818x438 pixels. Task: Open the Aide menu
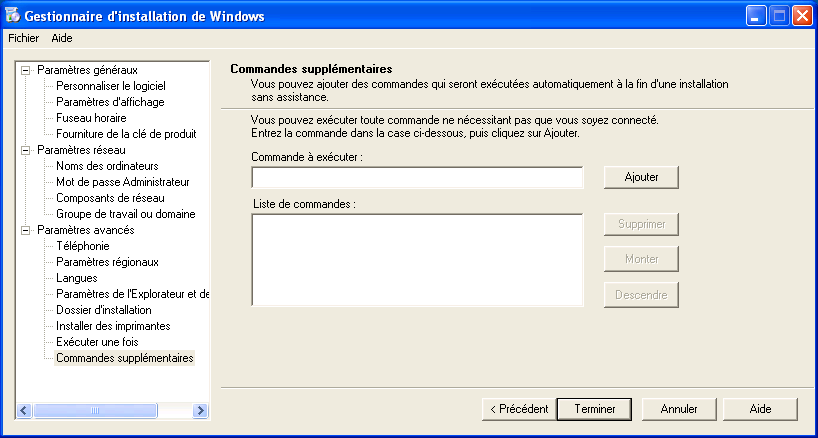62,38
